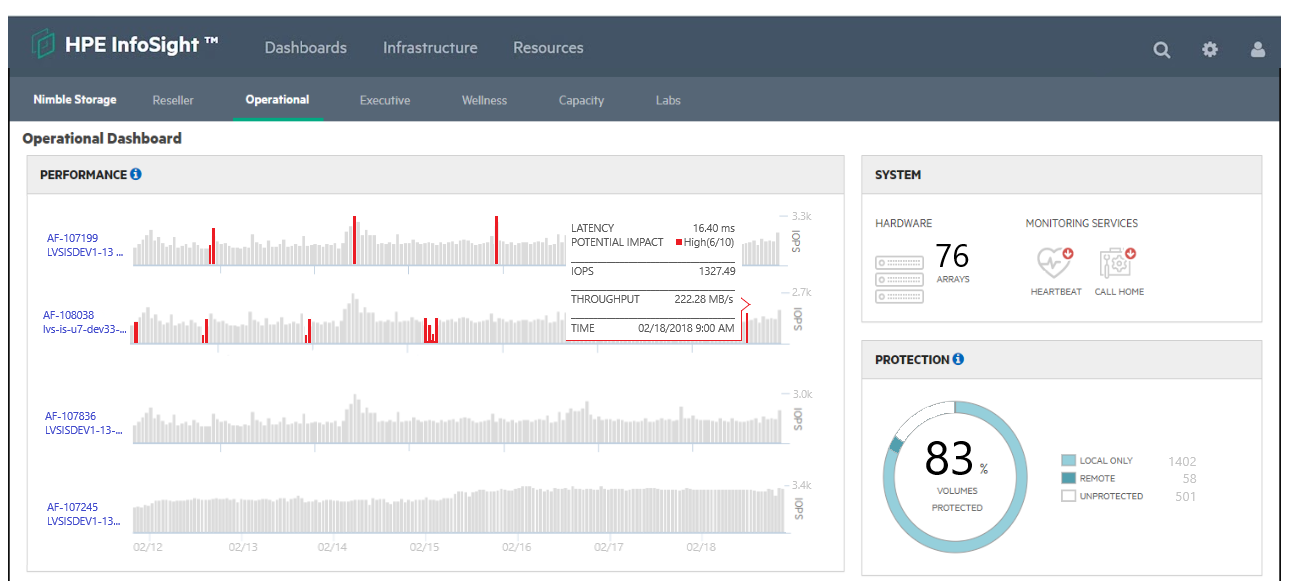Click the HPE InfoSight logo icon

tap(43, 45)
